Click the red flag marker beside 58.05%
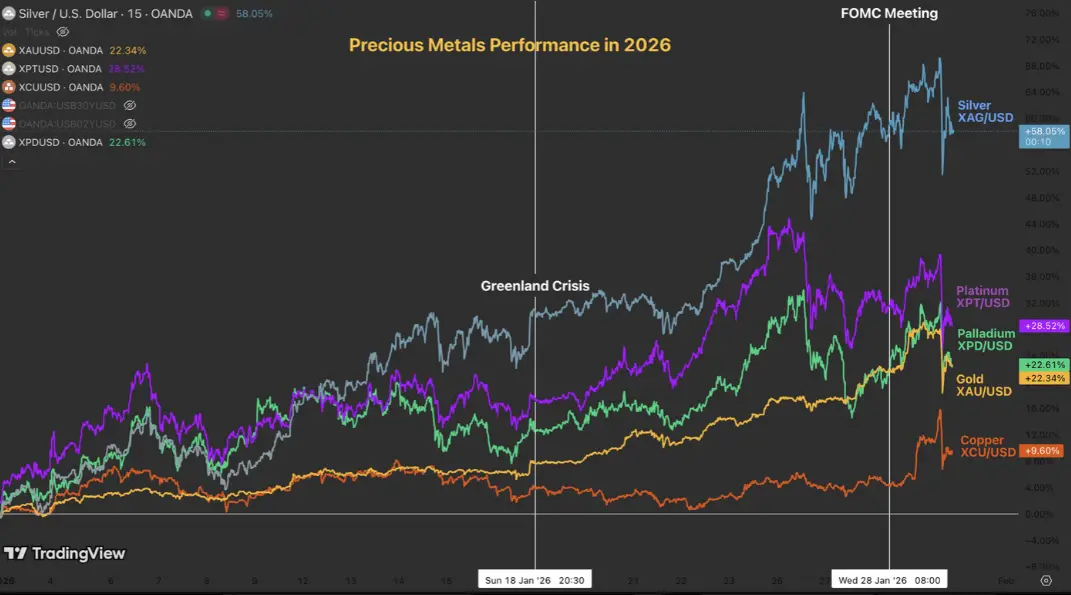The height and width of the screenshot is (595, 1071). click(221, 13)
